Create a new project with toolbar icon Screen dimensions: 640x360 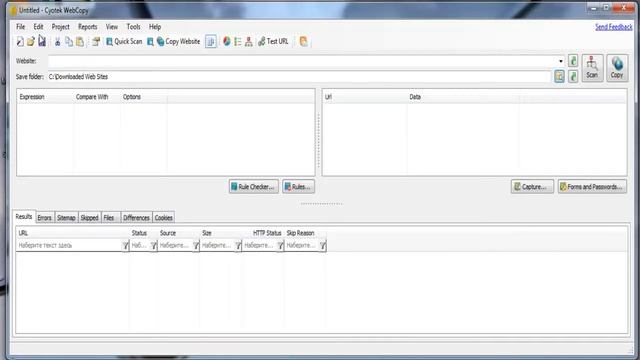[x=20, y=41]
